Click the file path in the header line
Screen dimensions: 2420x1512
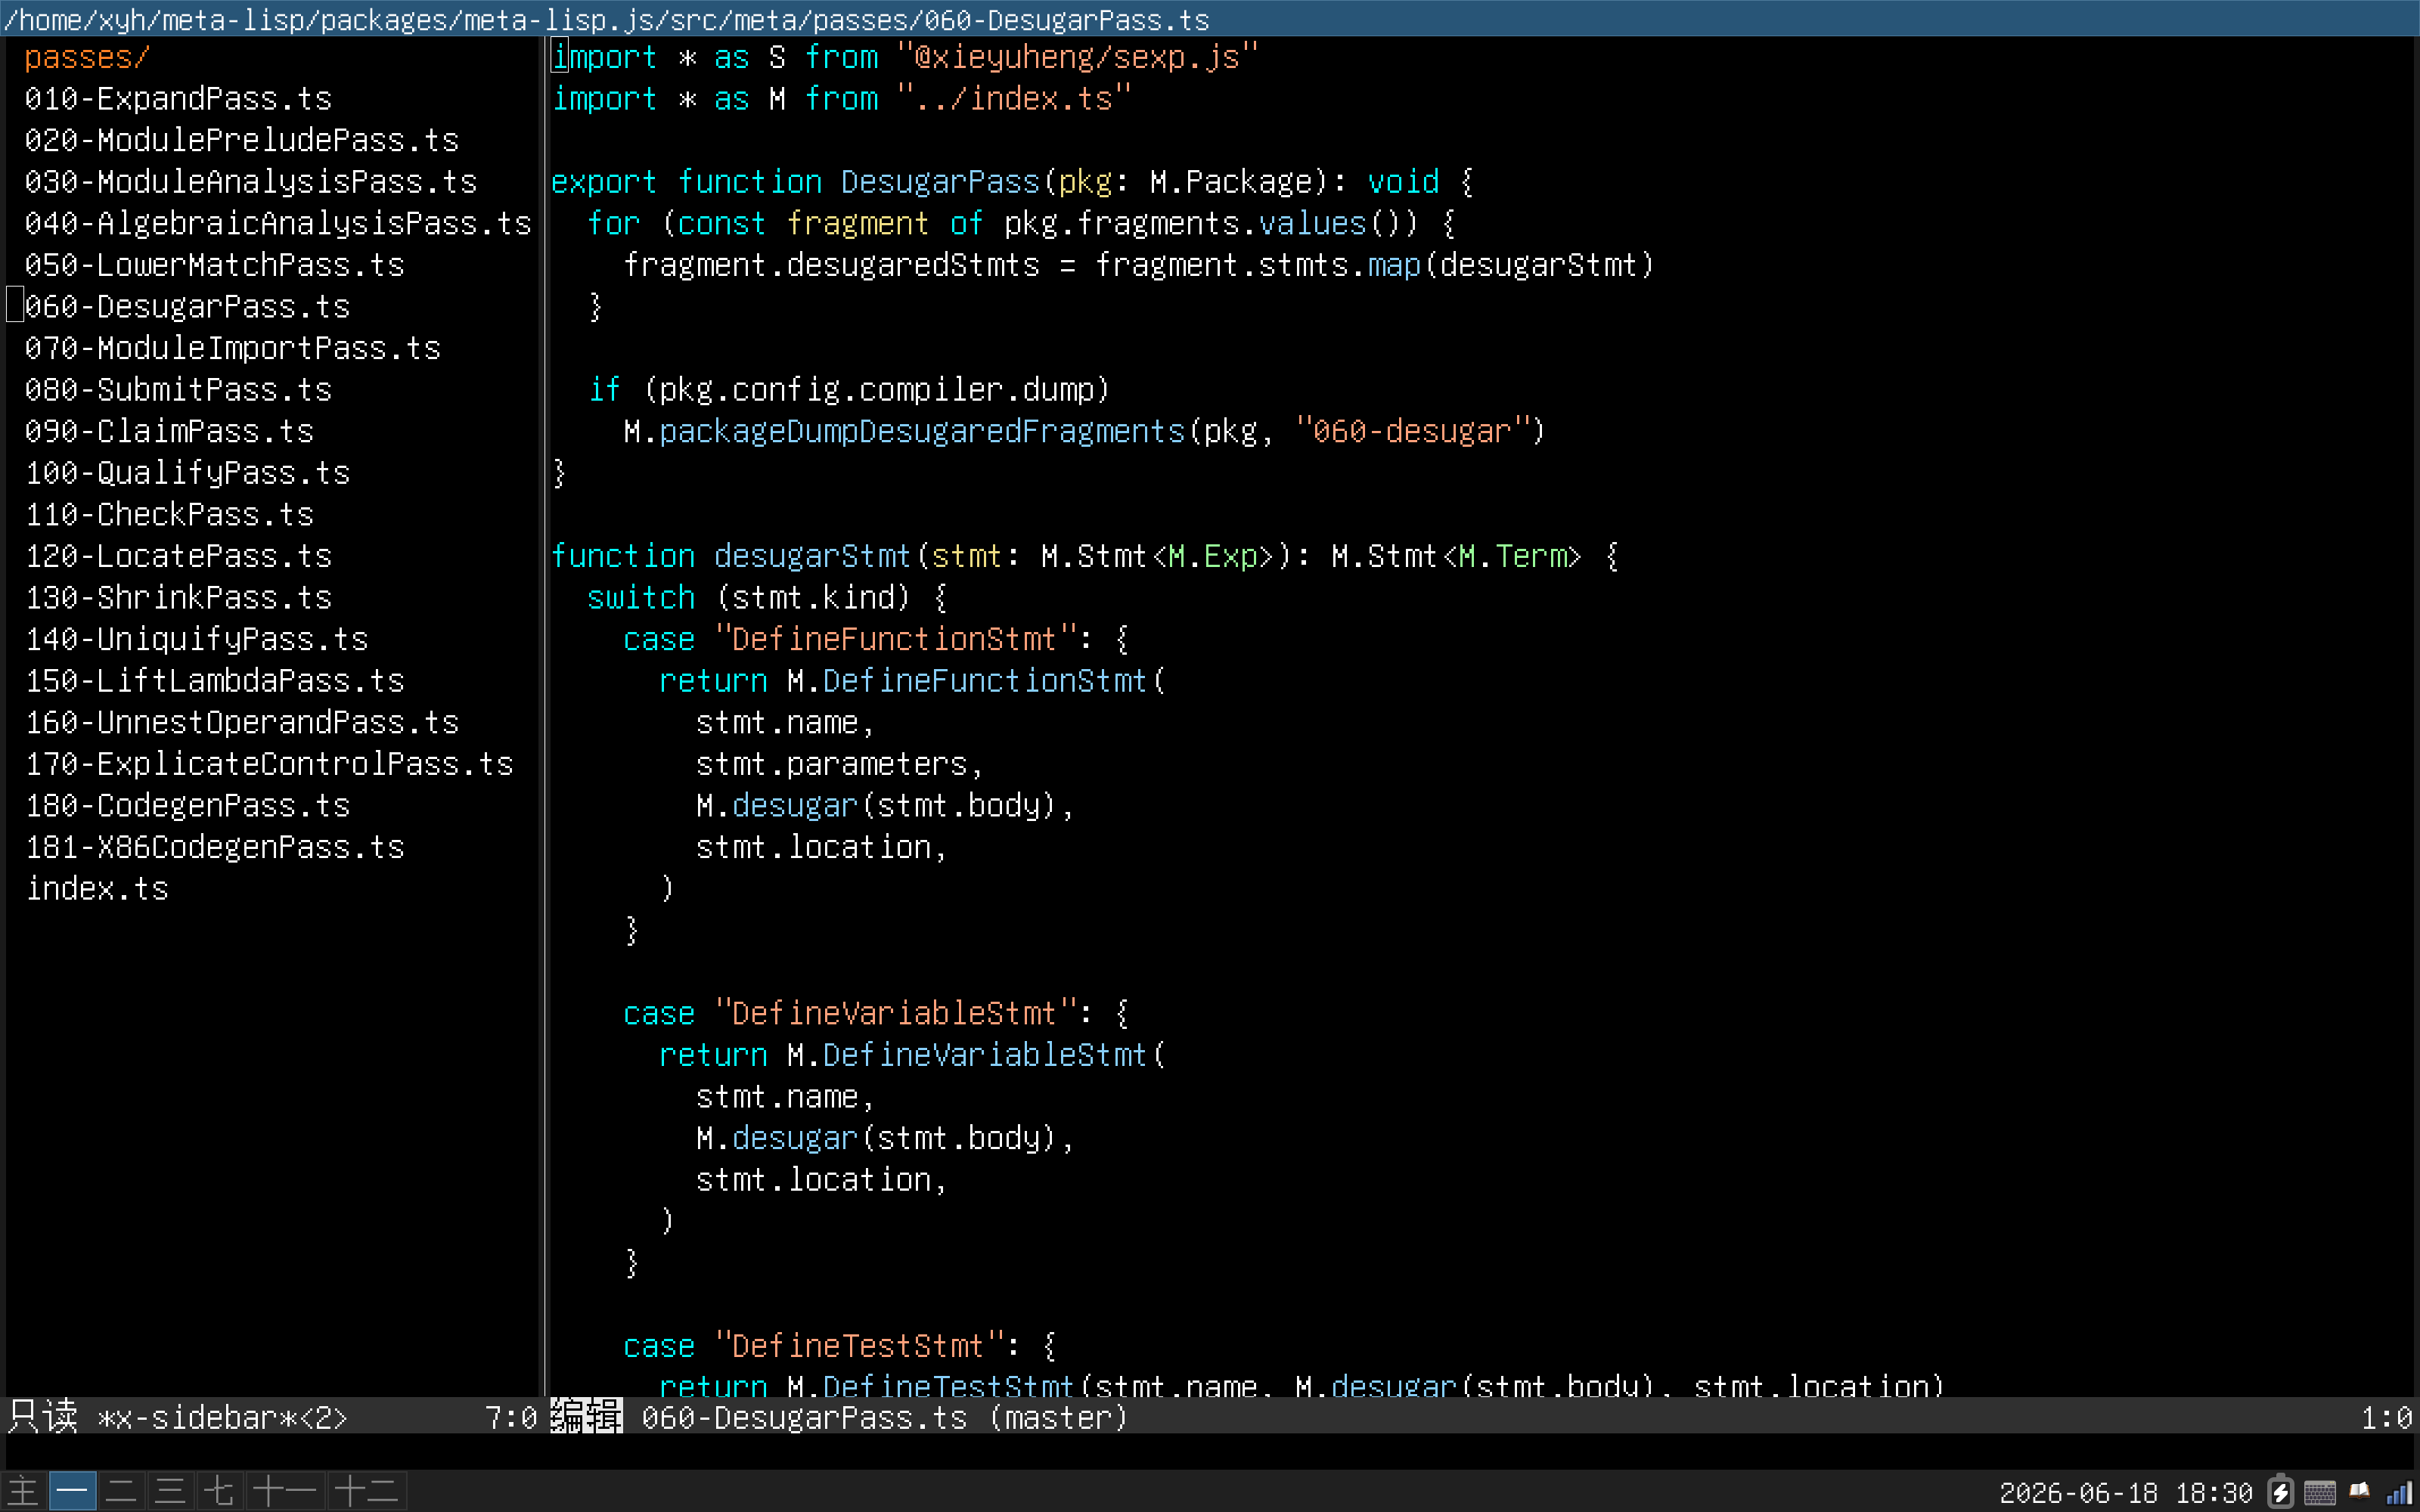click(x=607, y=19)
